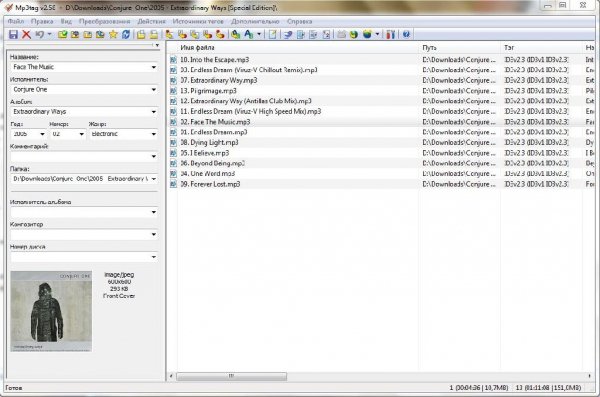Screen dimensions: 600x397
Task: Select the file I Believe.mp3
Action: click(205, 153)
